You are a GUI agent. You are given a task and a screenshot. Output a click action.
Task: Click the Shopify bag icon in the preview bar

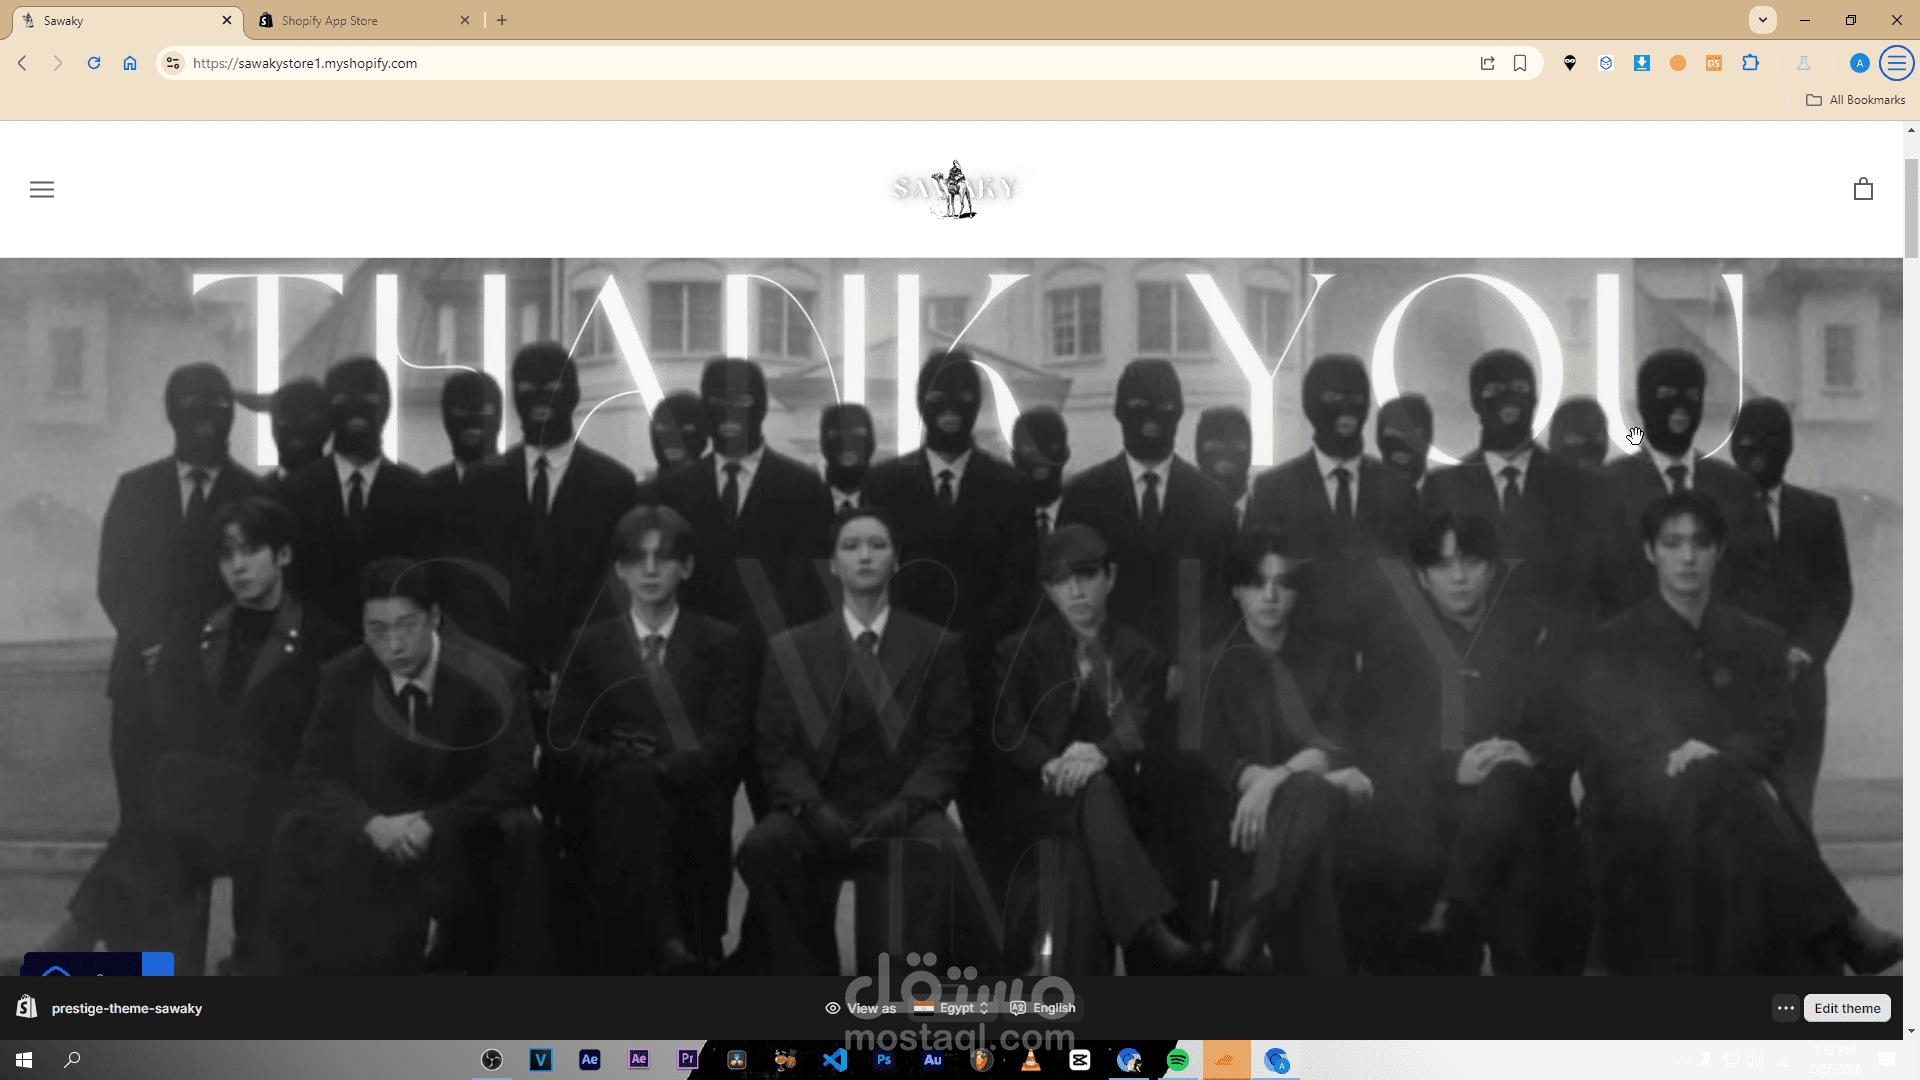click(x=27, y=1007)
